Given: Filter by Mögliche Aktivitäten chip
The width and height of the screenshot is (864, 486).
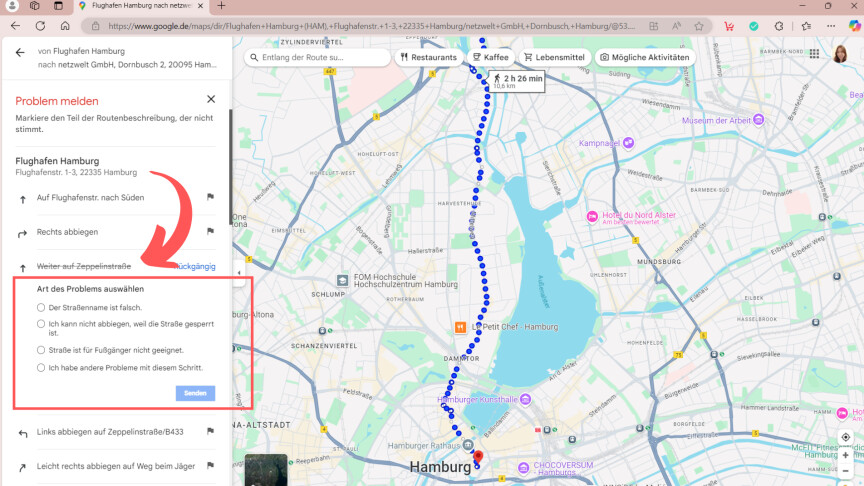Looking at the screenshot, I should click(x=645, y=57).
